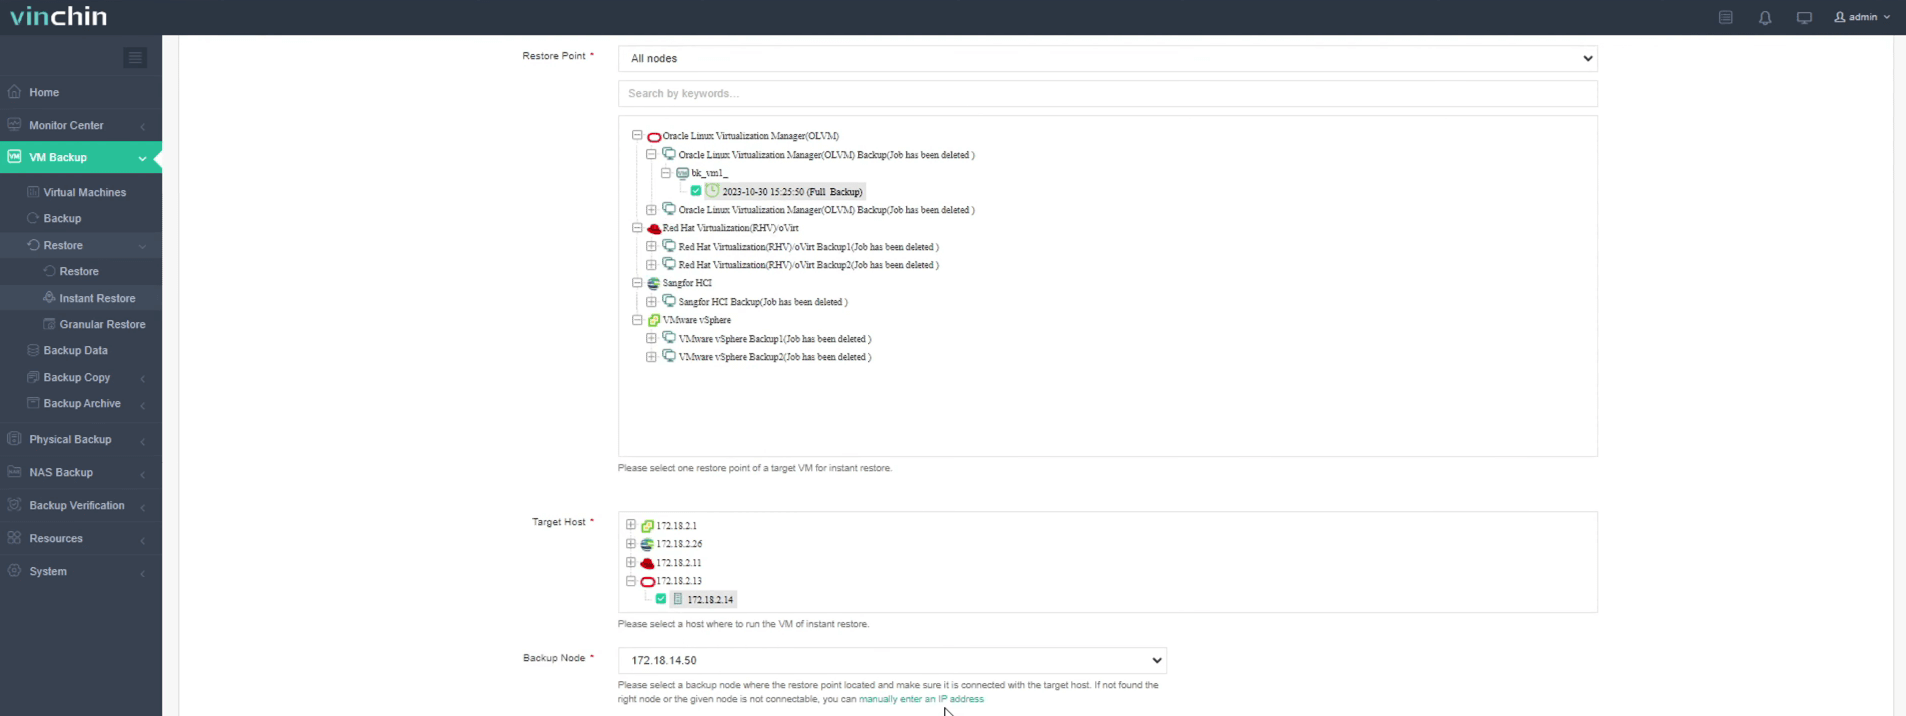This screenshot has width=1906, height=716.
Task: Click the RHV/oVirt Backup2 job icon
Action: click(x=669, y=264)
